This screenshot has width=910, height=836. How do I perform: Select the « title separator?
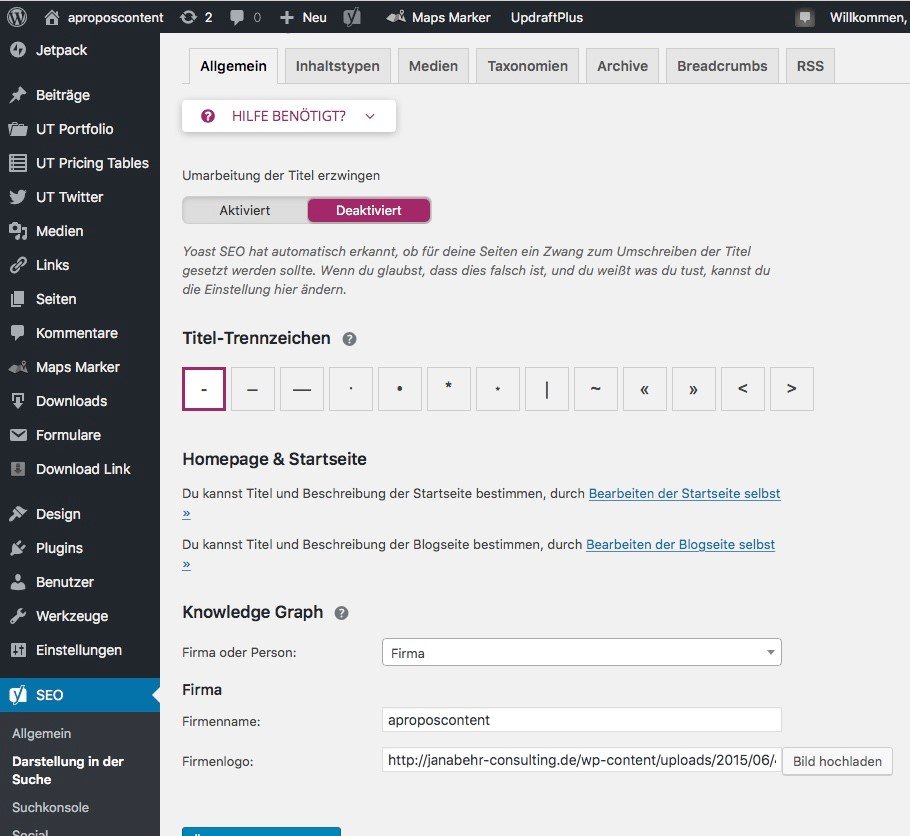[x=645, y=389]
